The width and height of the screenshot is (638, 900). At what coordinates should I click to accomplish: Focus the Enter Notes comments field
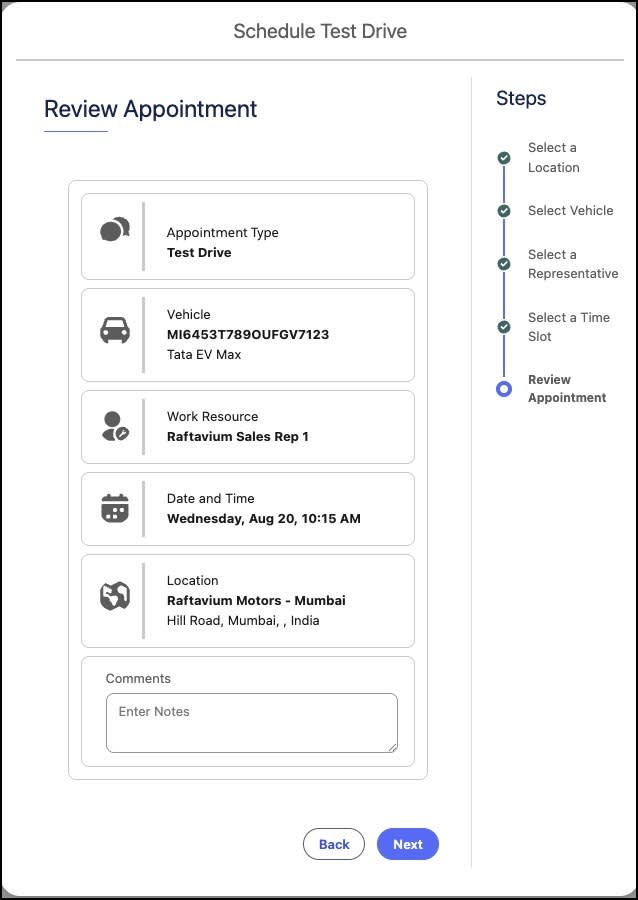pyautogui.click(x=252, y=723)
